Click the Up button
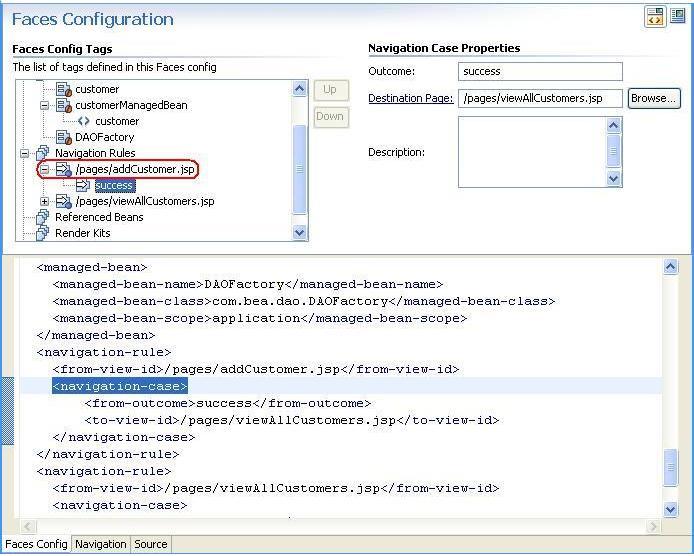The height and width of the screenshot is (556, 694). pyautogui.click(x=331, y=90)
